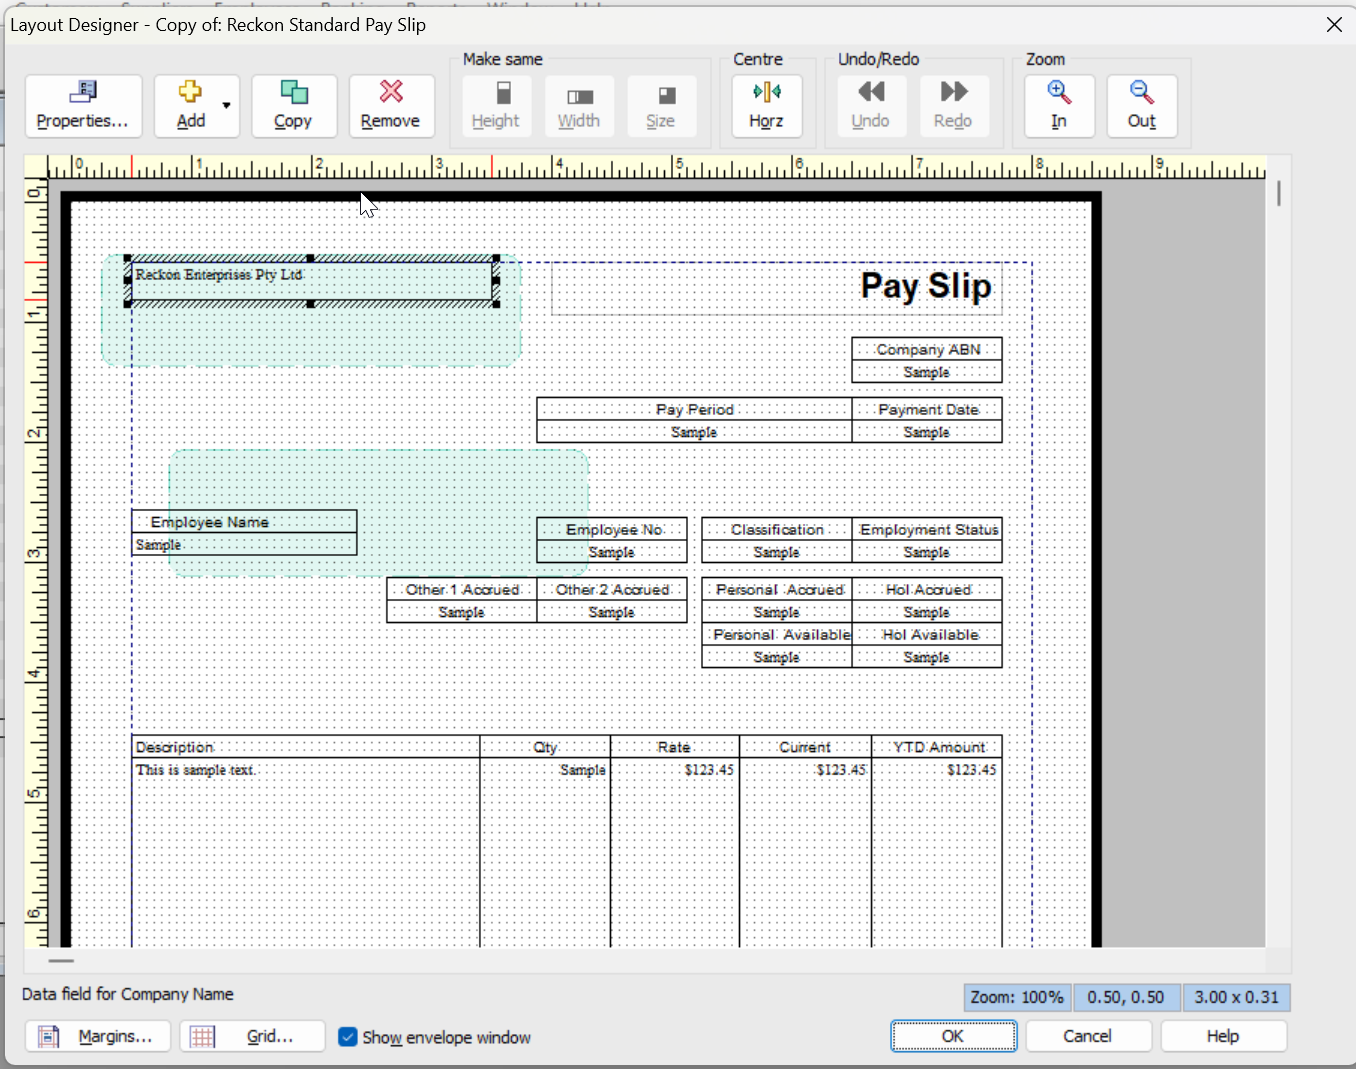
Task: Select the Rate column header
Action: coord(675,747)
